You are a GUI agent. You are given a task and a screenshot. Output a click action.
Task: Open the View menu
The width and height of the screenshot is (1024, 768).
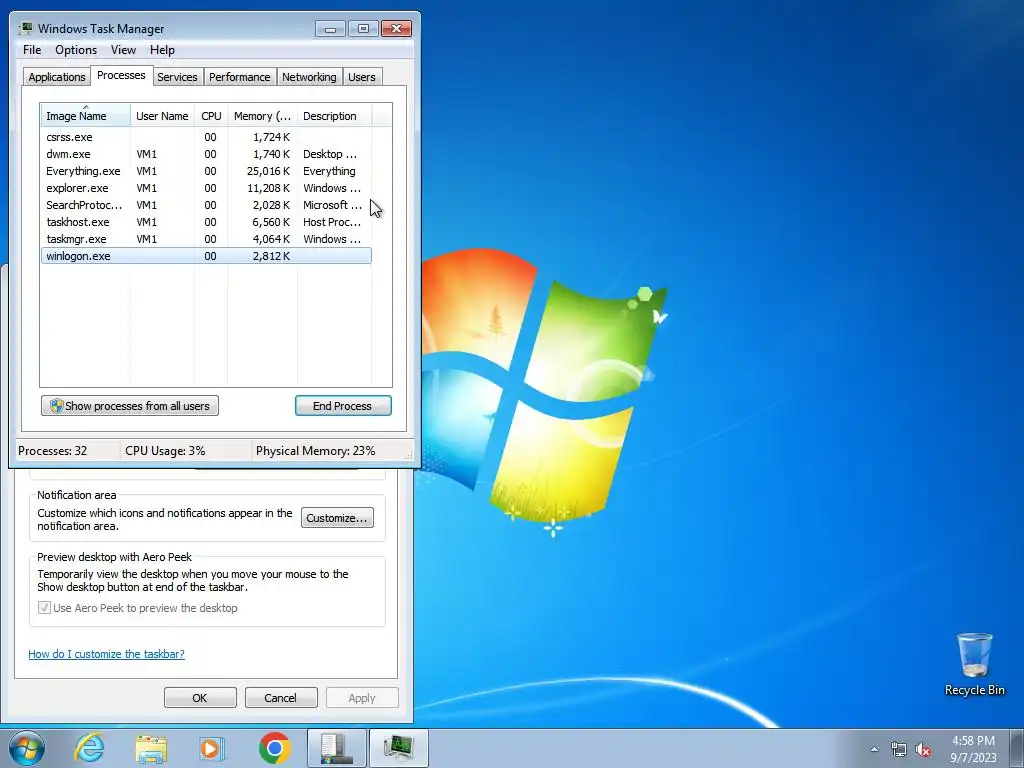point(123,50)
